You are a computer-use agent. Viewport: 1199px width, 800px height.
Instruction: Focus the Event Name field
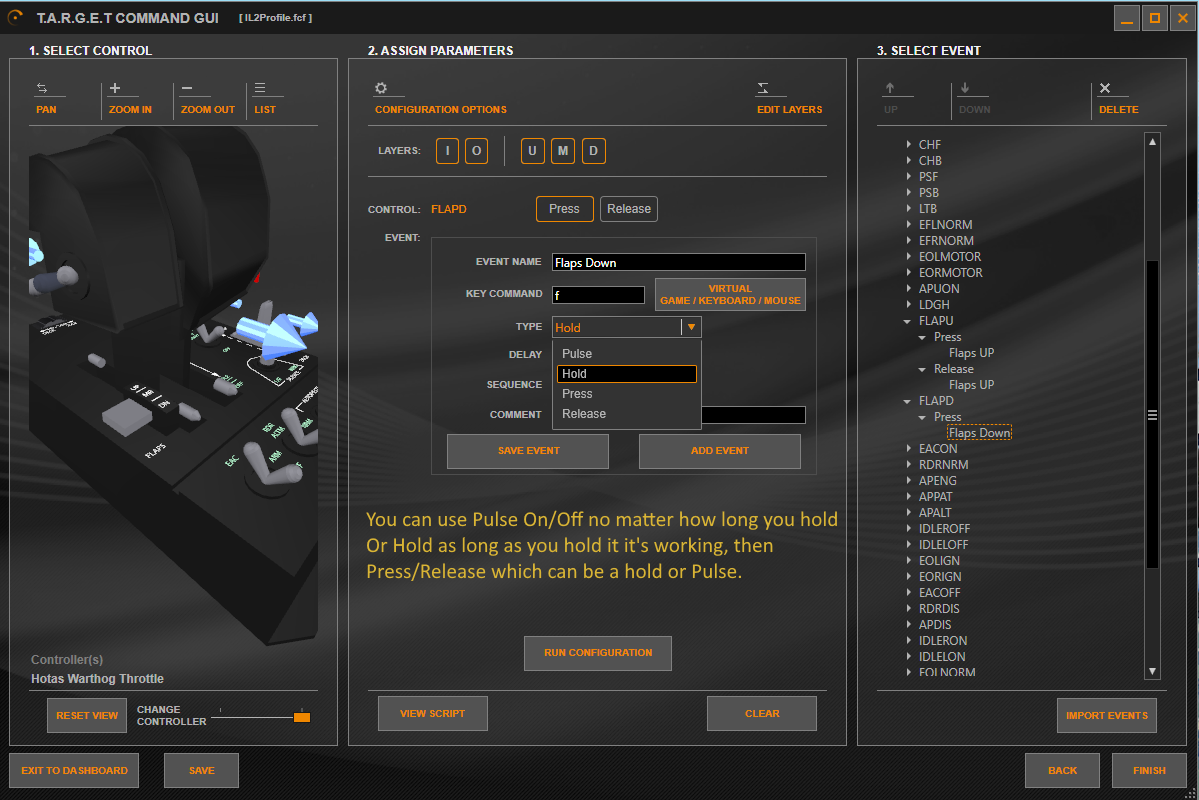point(678,262)
